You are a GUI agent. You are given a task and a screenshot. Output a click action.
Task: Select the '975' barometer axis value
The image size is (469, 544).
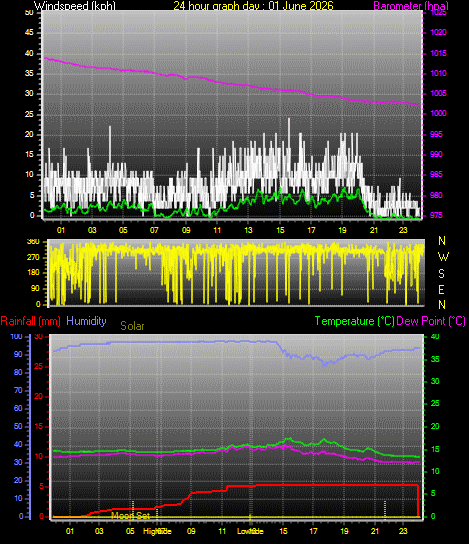(436, 215)
